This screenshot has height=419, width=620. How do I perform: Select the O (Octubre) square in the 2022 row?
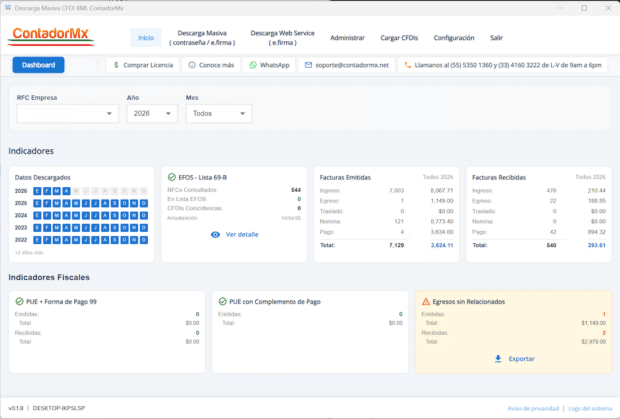coord(125,240)
